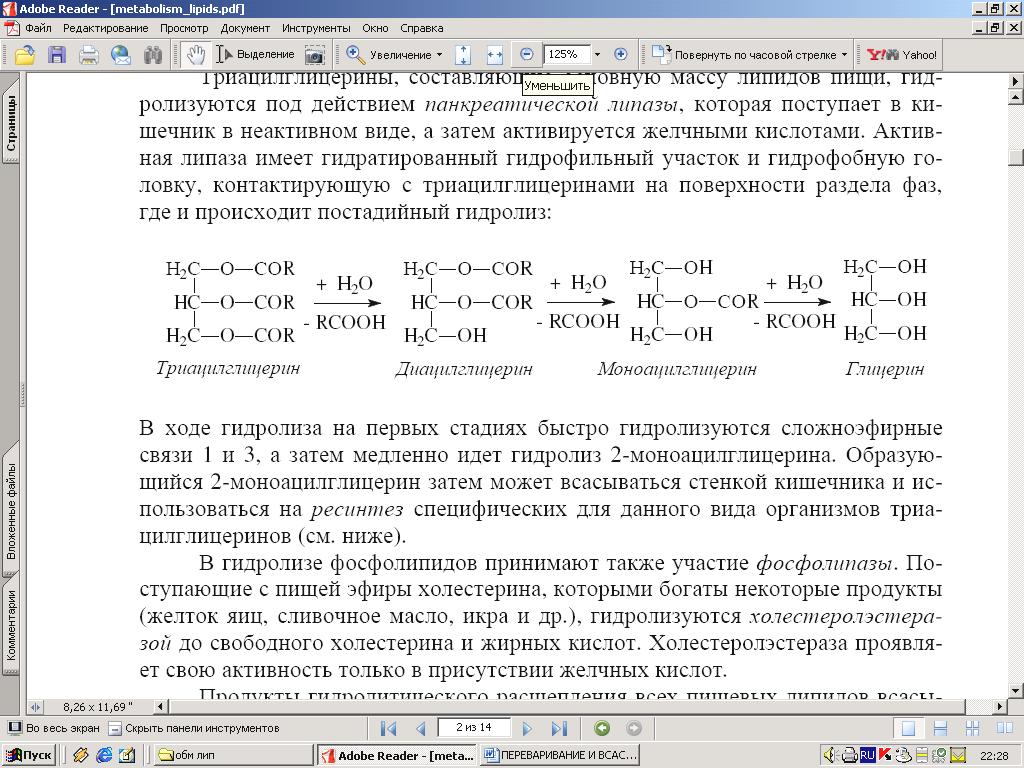Go to the first page
Screen dimensions: 1024x768
coord(388,728)
